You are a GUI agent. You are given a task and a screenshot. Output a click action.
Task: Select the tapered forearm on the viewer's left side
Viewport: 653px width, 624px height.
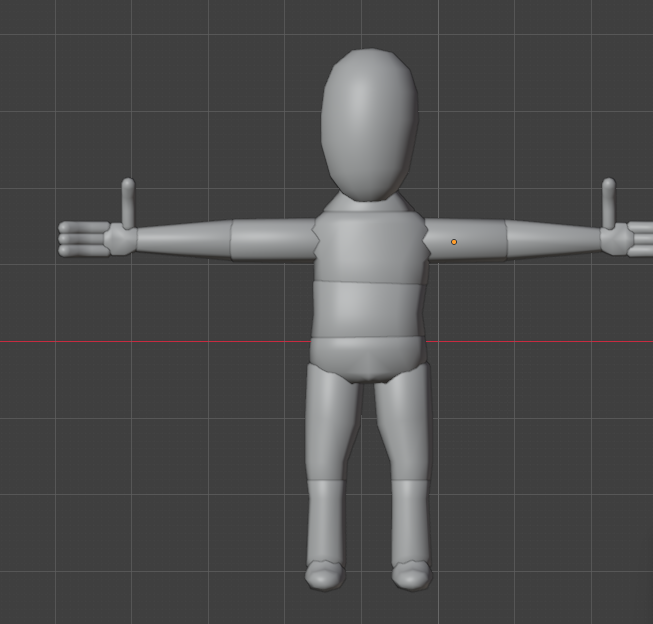point(183,240)
